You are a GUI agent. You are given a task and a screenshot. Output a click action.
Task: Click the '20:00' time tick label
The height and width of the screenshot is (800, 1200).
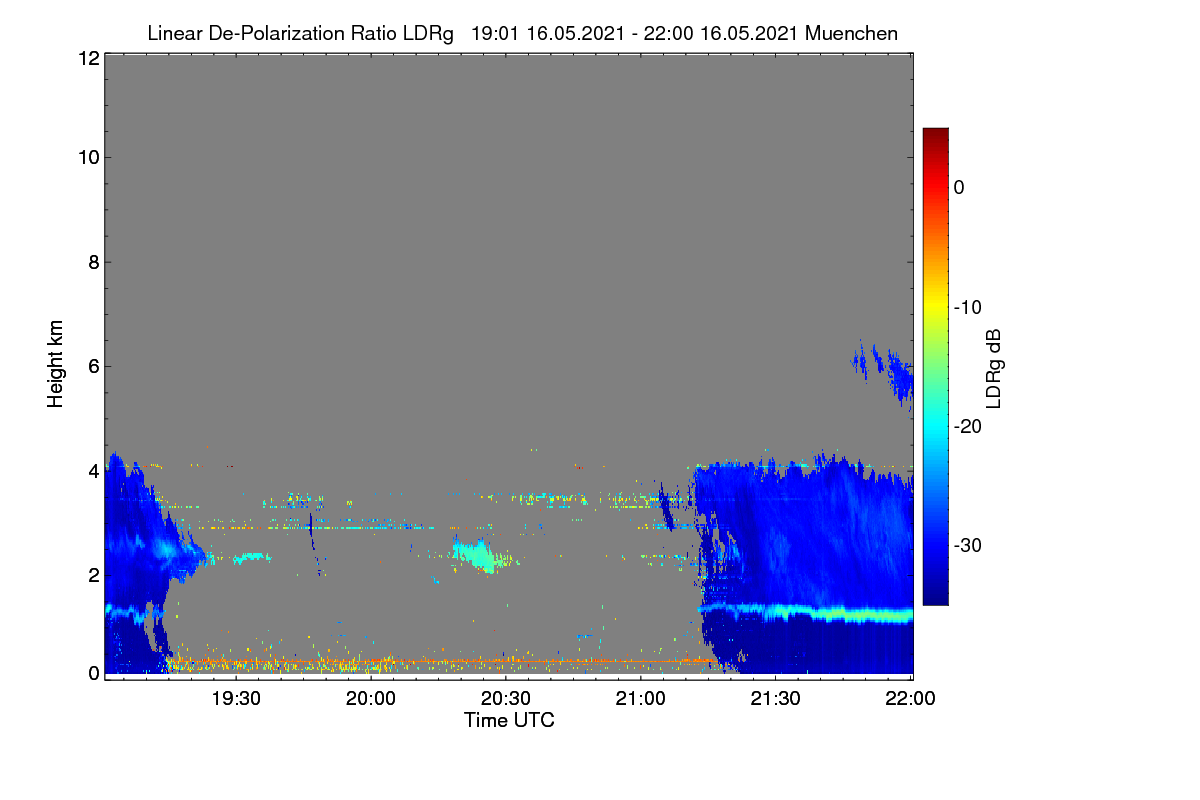pos(371,699)
